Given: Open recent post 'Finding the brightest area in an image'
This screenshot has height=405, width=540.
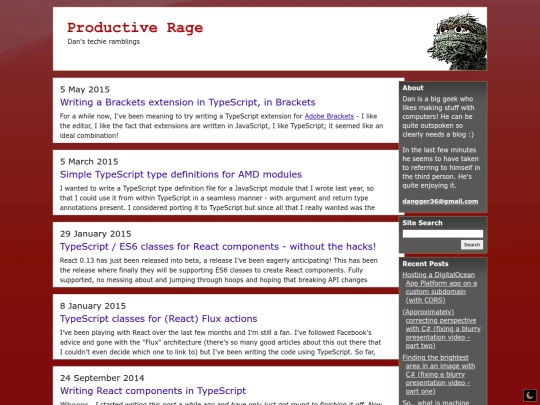Looking at the screenshot, I should [439, 374].
